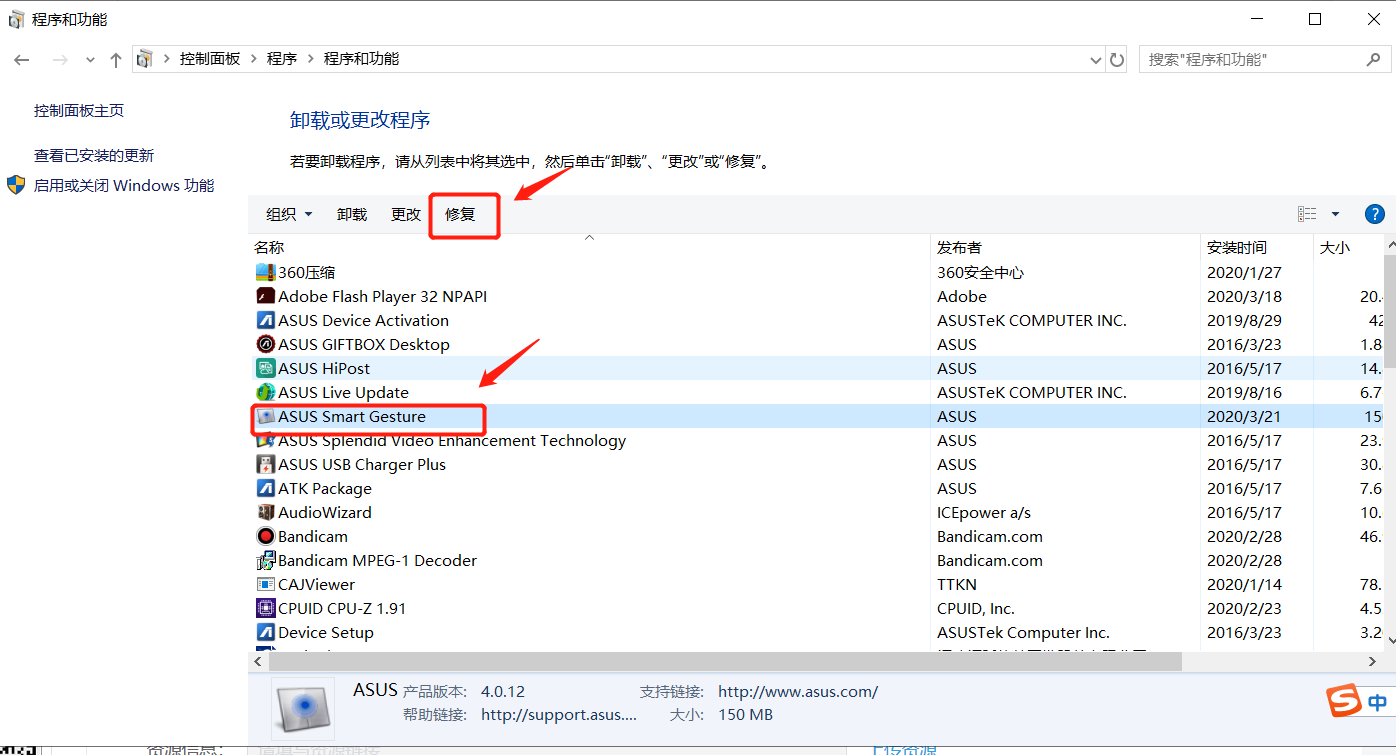This screenshot has height=755, width=1396.
Task: Sort by the 发布者 column header
Action: tap(959, 247)
